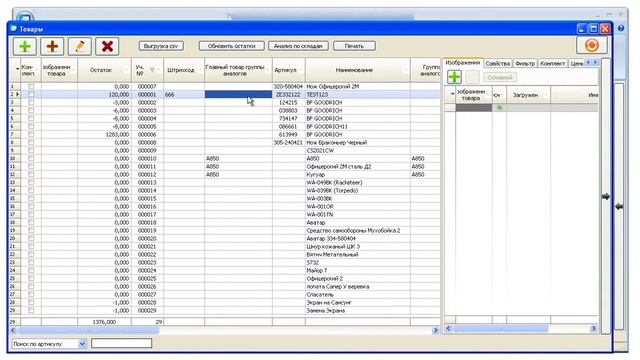Open the Изображения tab
The height and width of the screenshot is (360, 640).
coord(462,63)
